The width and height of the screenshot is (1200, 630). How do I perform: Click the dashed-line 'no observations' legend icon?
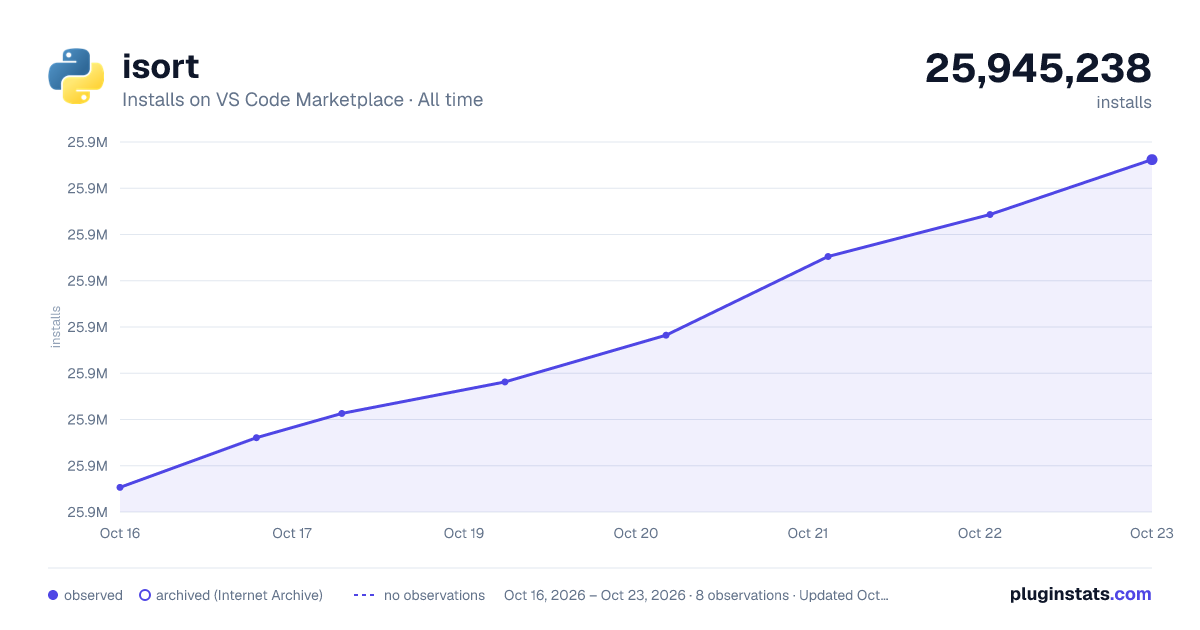click(364, 595)
